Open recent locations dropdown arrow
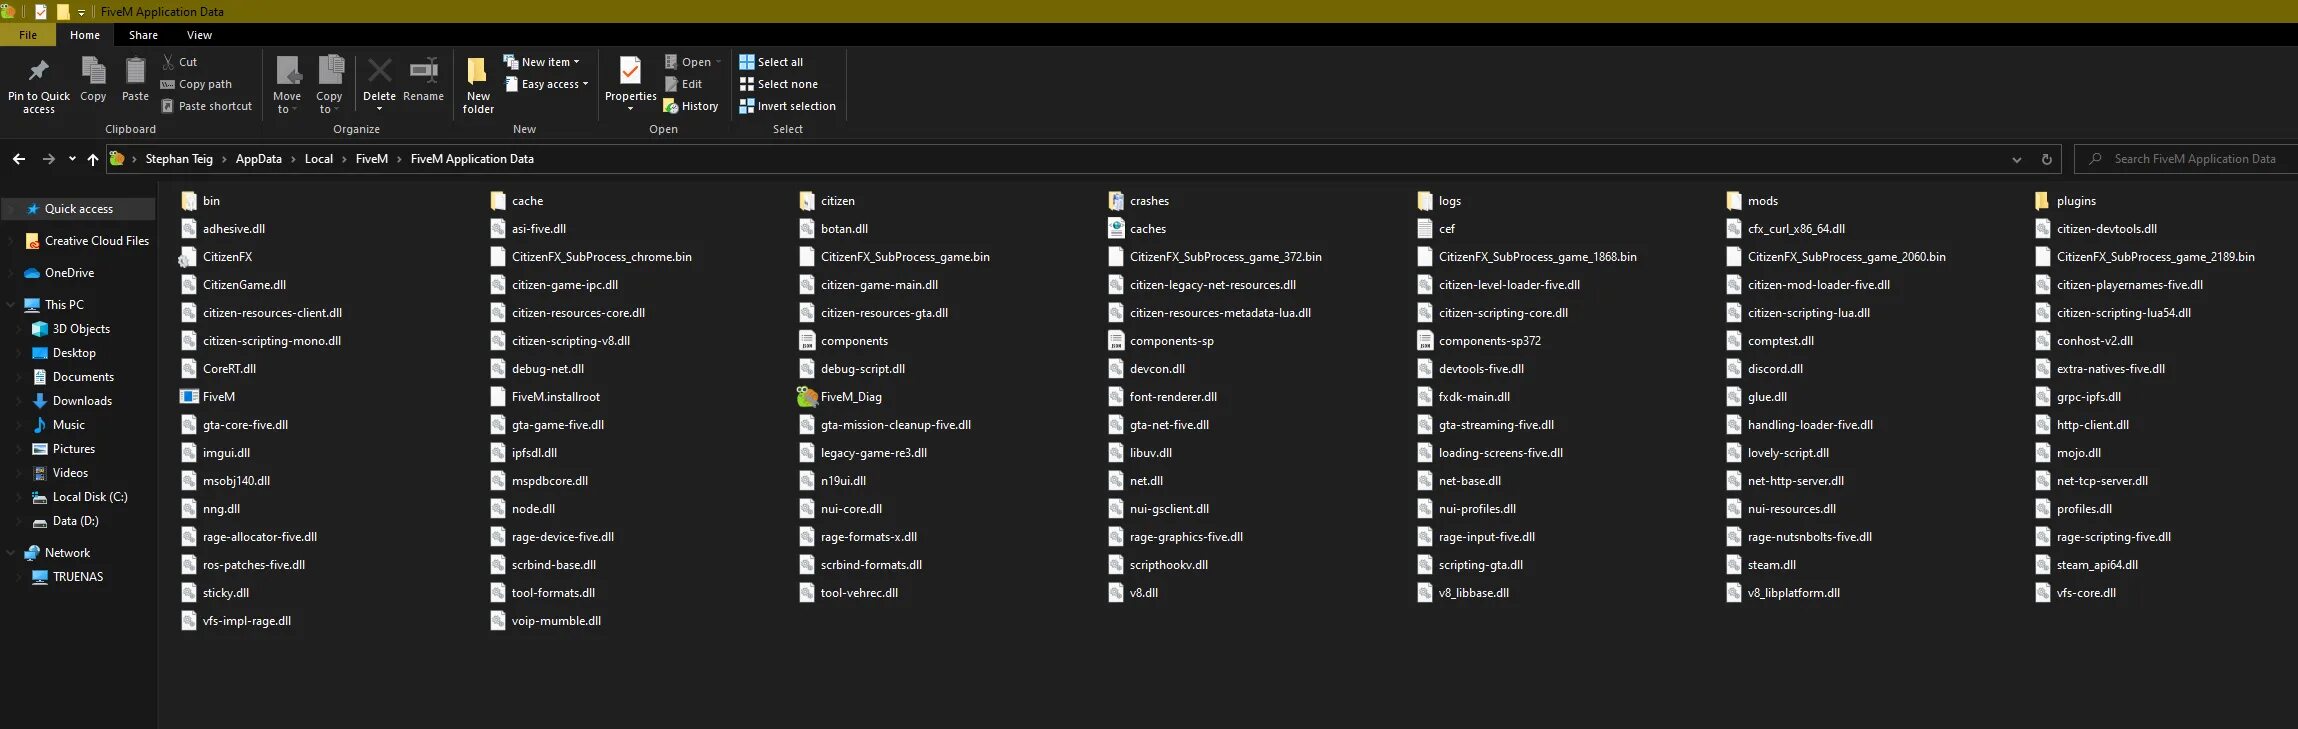This screenshot has height=729, width=2298. 72,159
